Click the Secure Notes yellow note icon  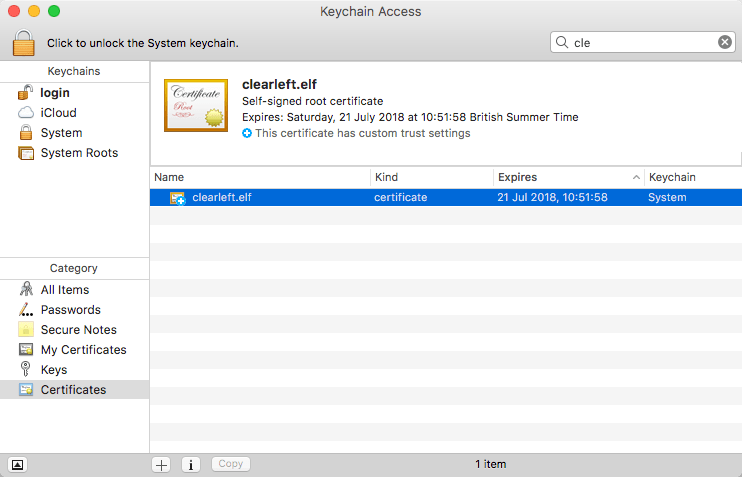tap(26, 329)
